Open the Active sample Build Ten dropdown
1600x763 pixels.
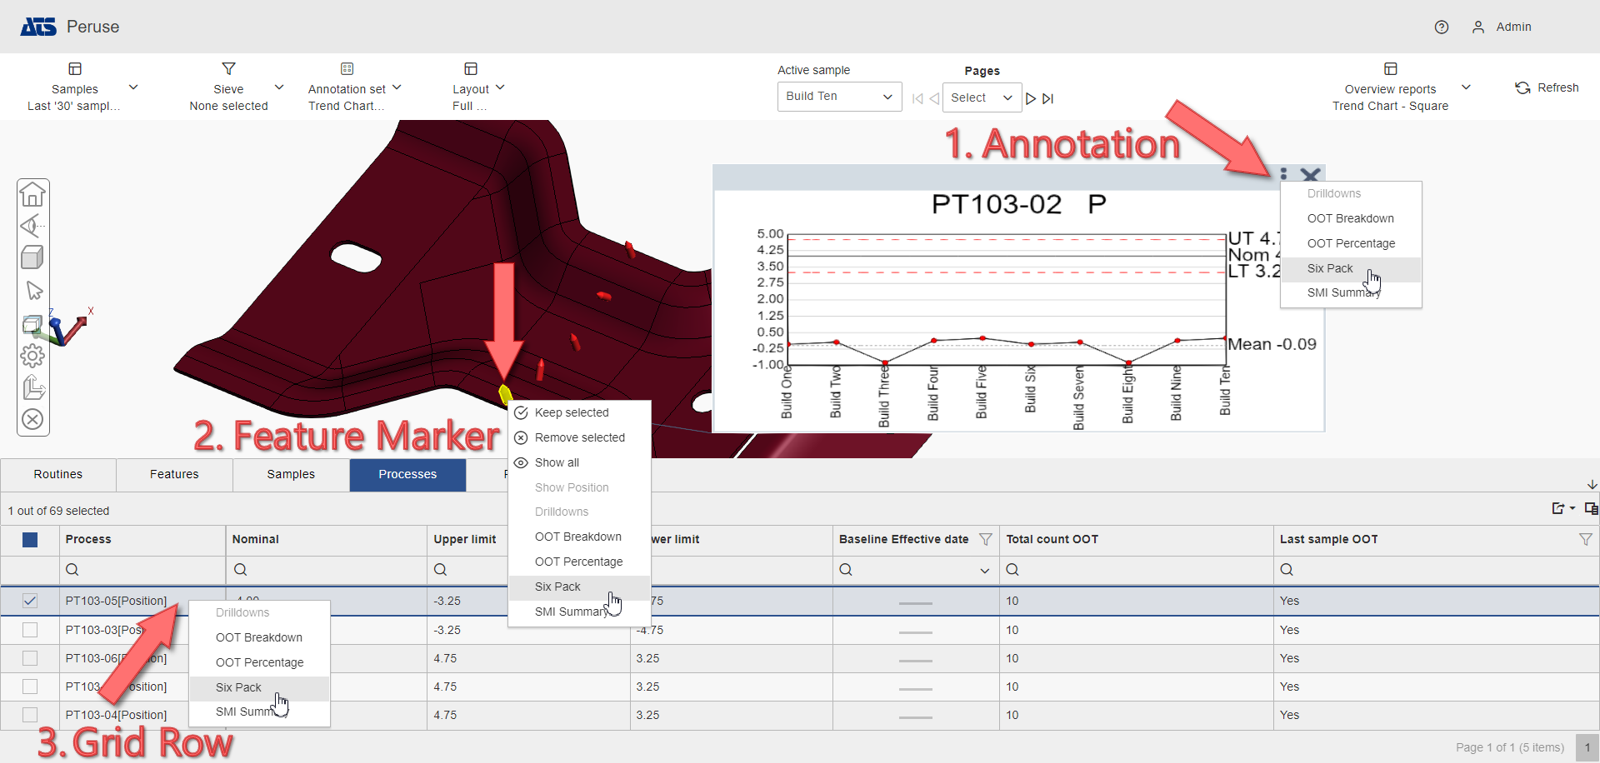click(839, 97)
